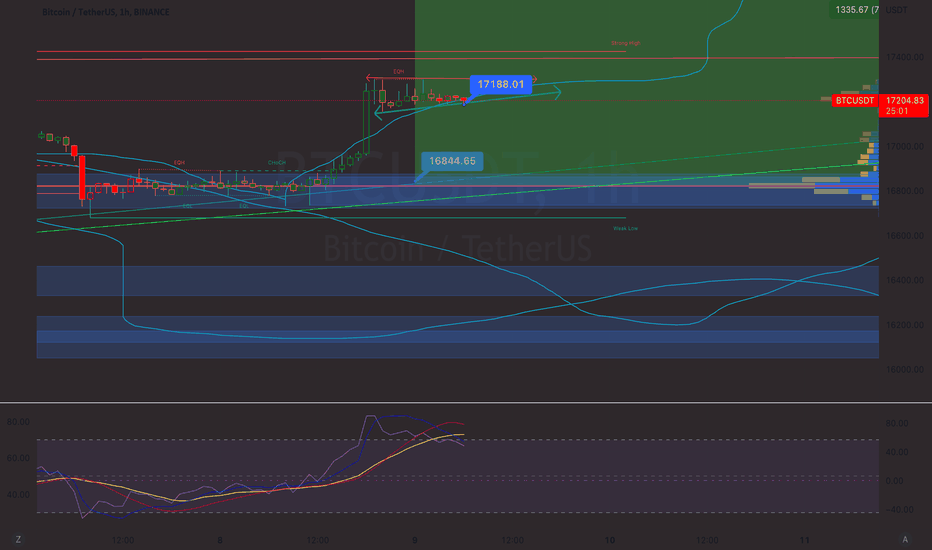
Task: Click the 60.00 left indicator scale value
Action: coord(18,458)
